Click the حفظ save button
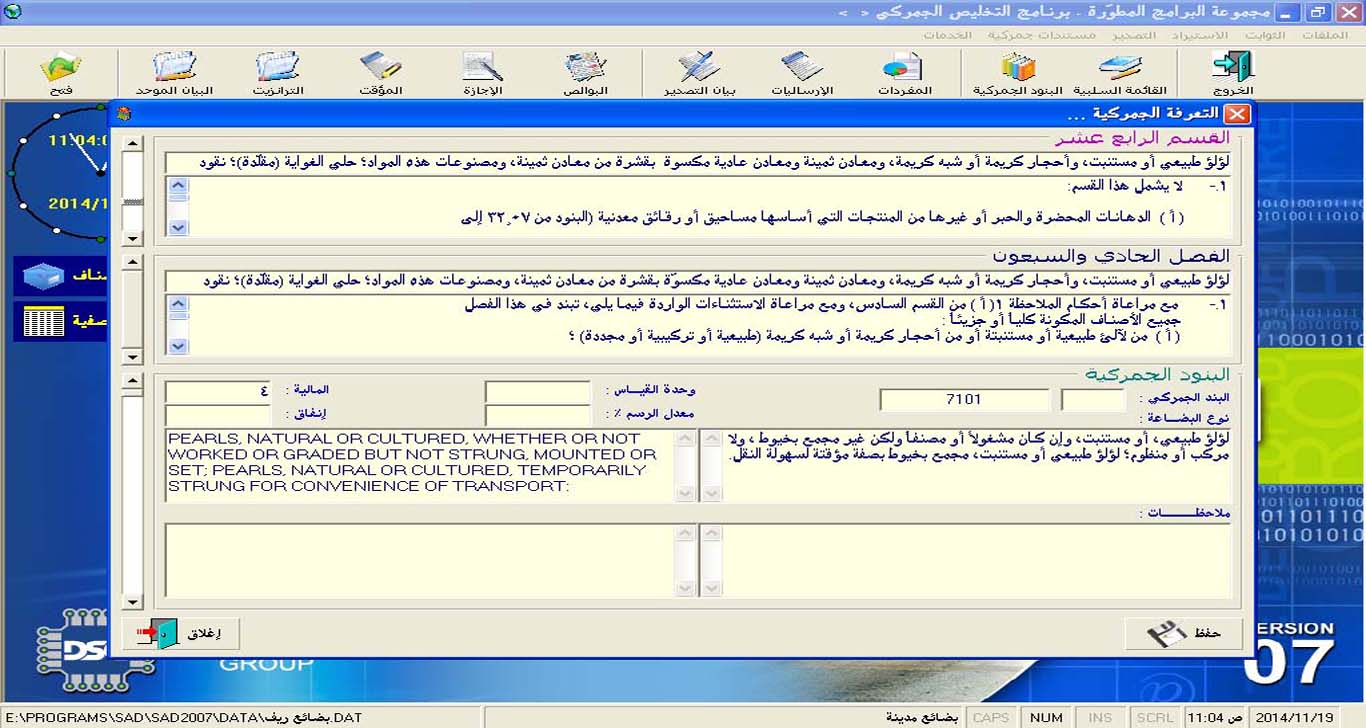Screen dimensions: 1366x728 (1184, 633)
